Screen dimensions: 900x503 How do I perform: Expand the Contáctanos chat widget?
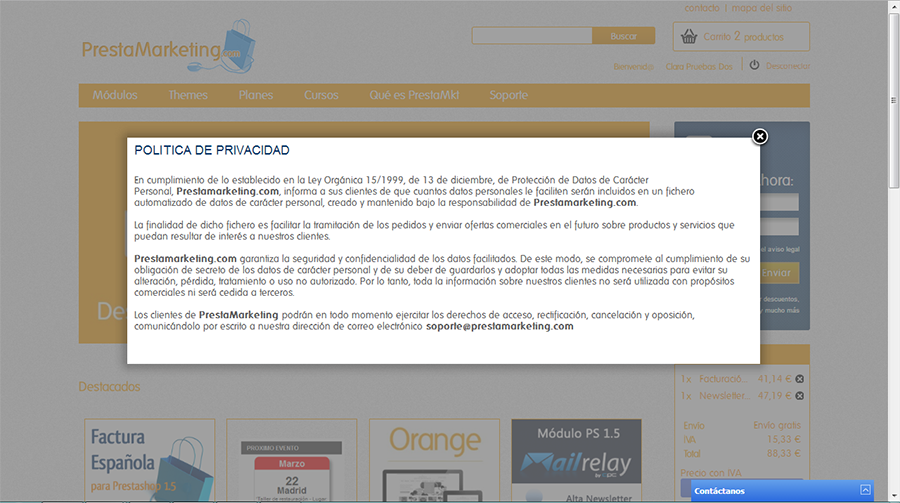(865, 490)
